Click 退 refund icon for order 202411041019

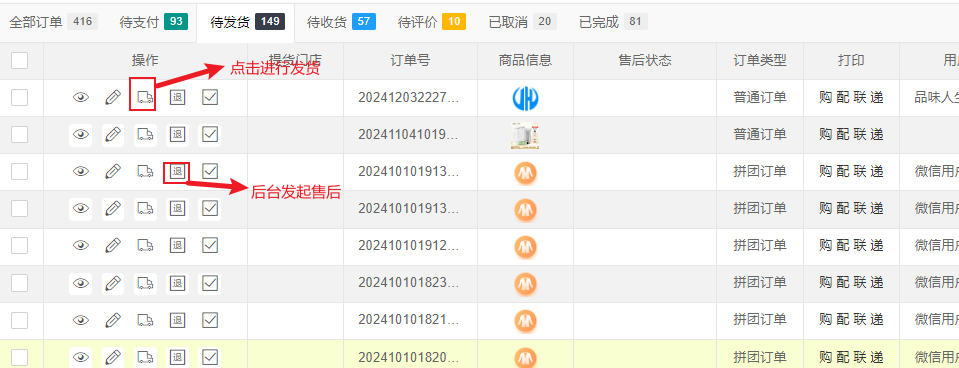point(177,135)
